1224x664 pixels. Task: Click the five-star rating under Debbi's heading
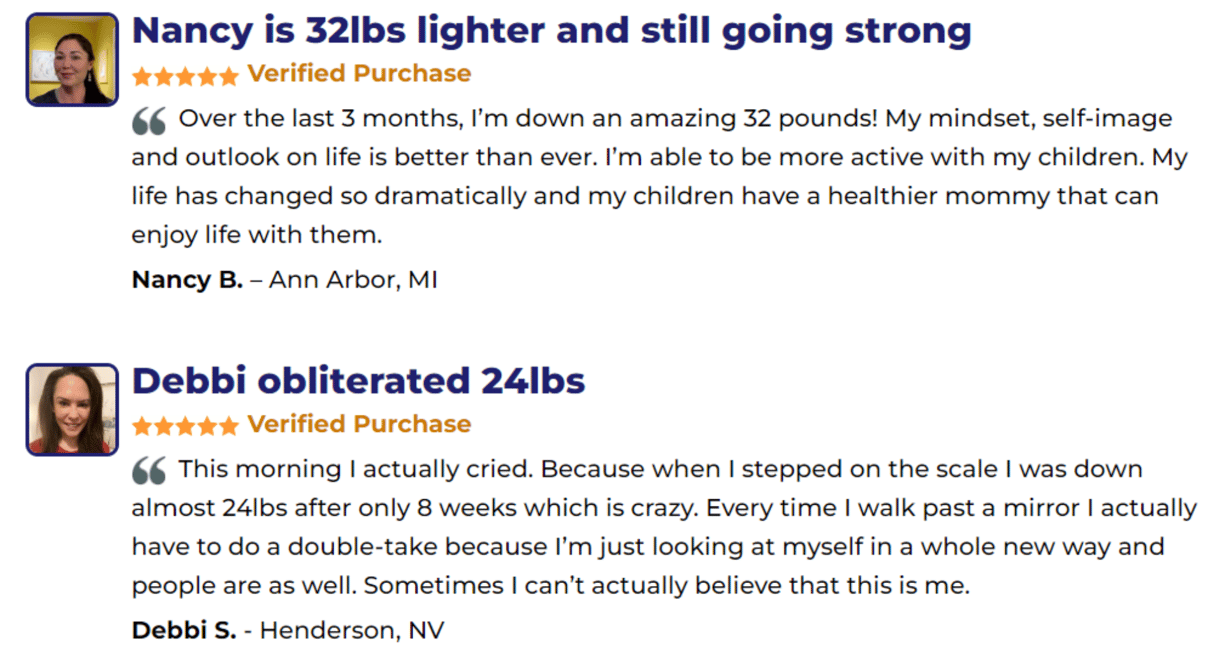[x=185, y=425]
